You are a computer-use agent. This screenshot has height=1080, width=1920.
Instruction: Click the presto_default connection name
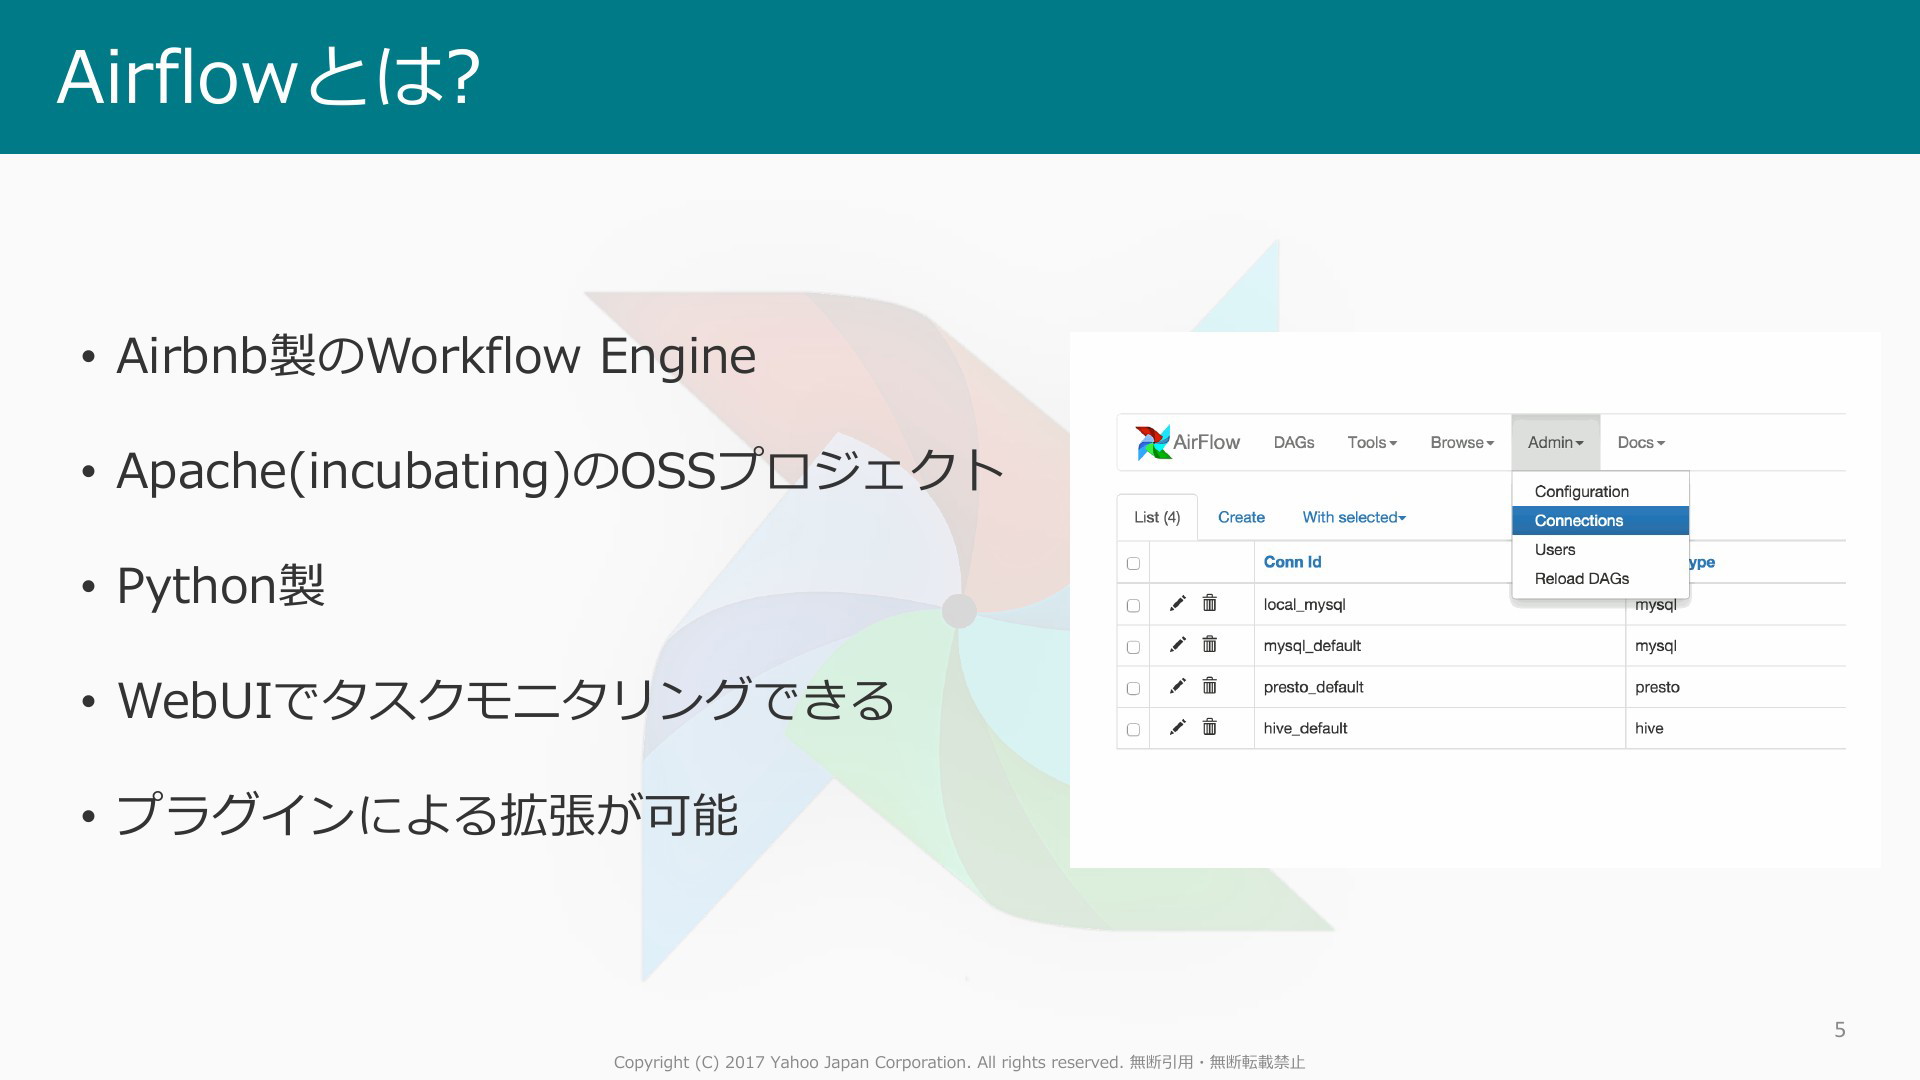pyautogui.click(x=1313, y=687)
